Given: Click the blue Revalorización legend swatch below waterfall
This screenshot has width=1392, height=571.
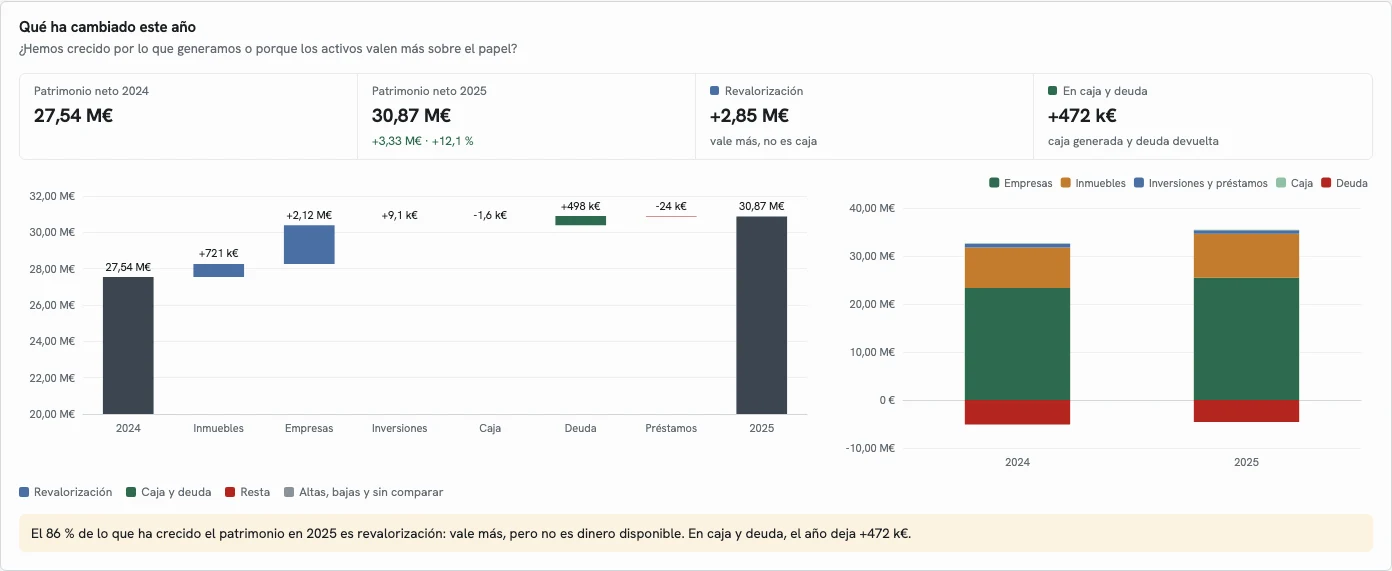Looking at the screenshot, I should tap(24, 492).
